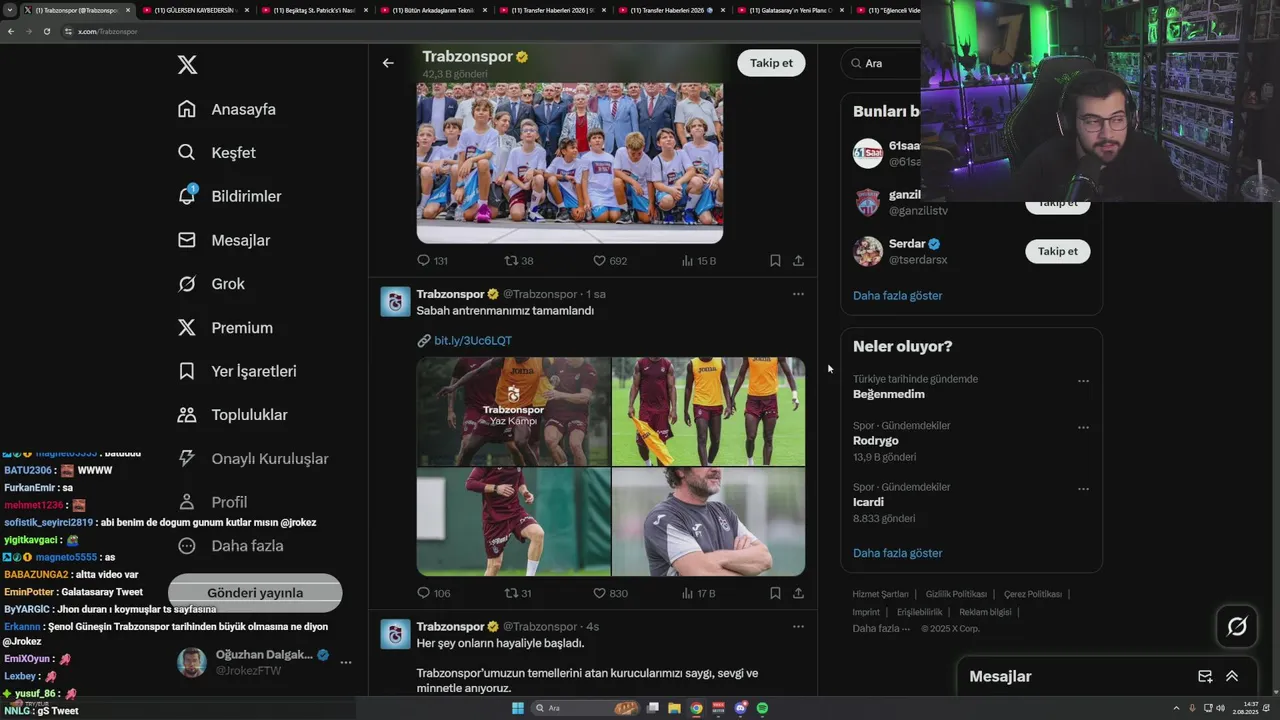This screenshot has height=720, width=1280.
Task: Like the tweet with 830 likes
Action: click(x=610, y=593)
